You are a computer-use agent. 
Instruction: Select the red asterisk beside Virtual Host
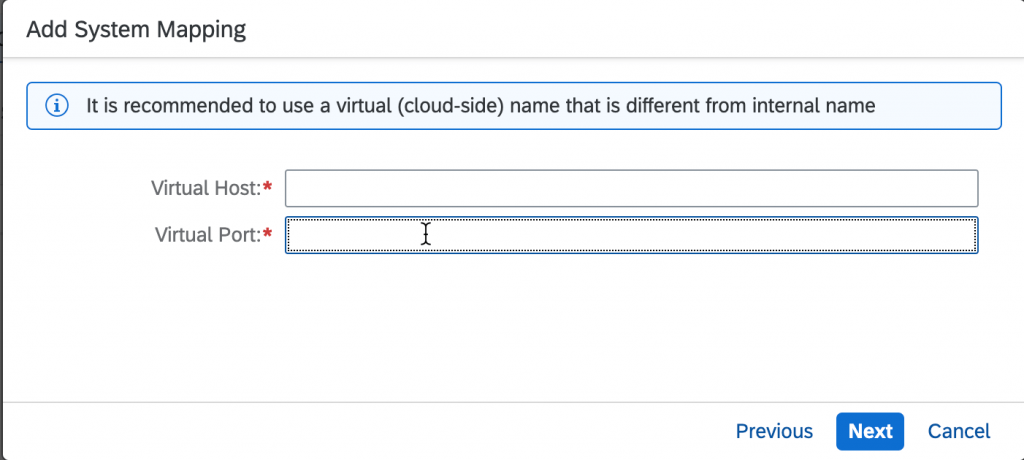pos(267,187)
